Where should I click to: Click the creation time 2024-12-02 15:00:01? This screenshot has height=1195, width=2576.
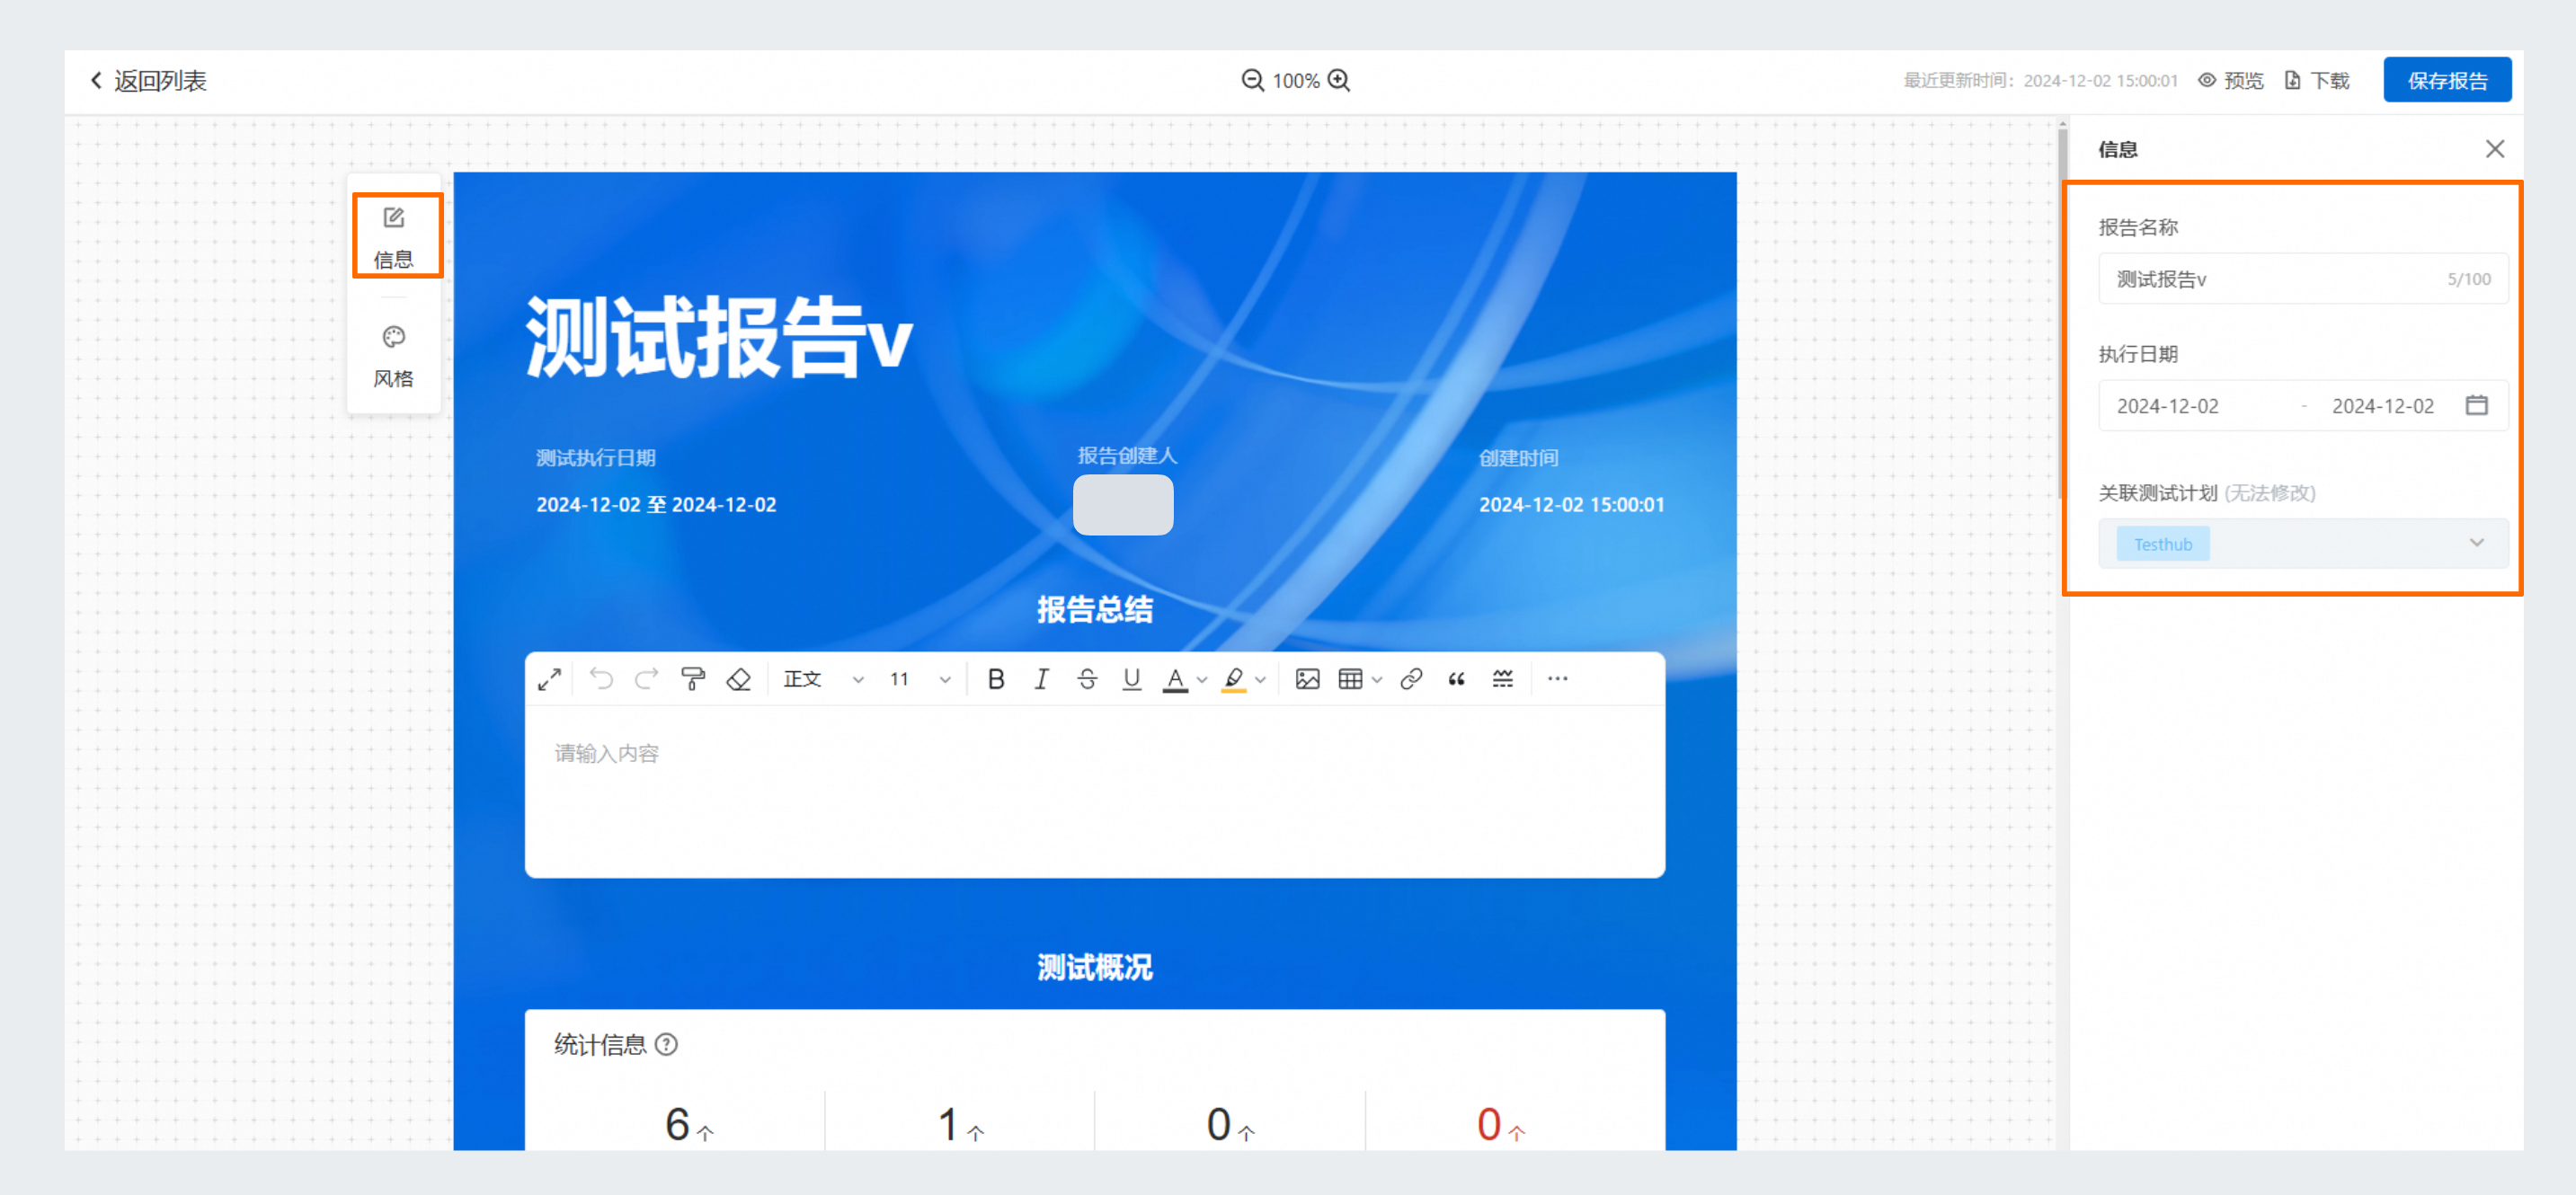(1571, 504)
